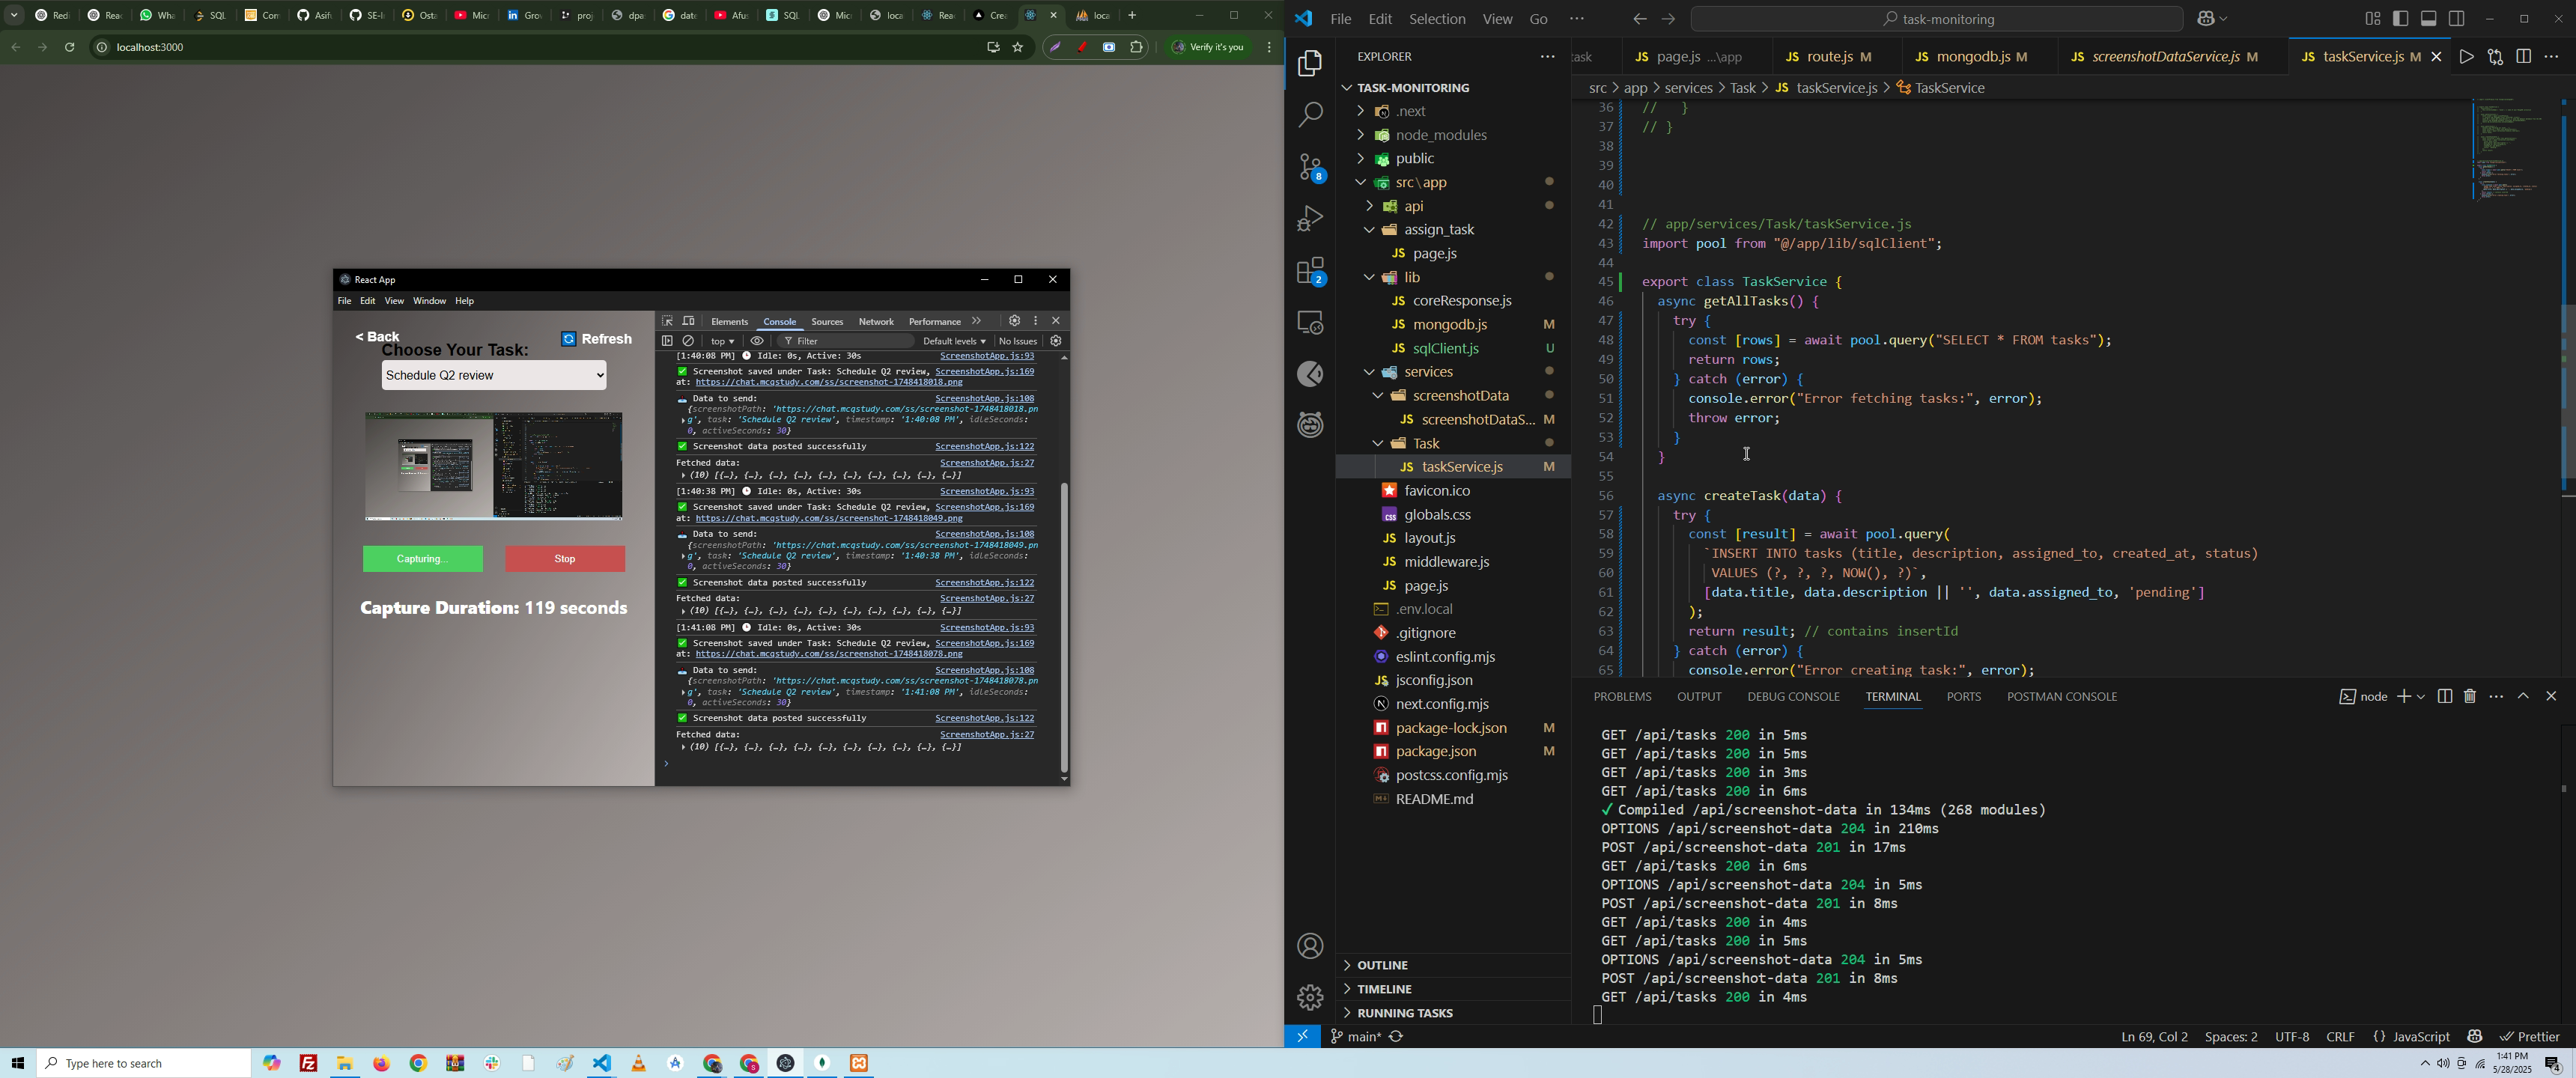Open Default levels dropdown in console
2576x1078 pixels.
954,341
